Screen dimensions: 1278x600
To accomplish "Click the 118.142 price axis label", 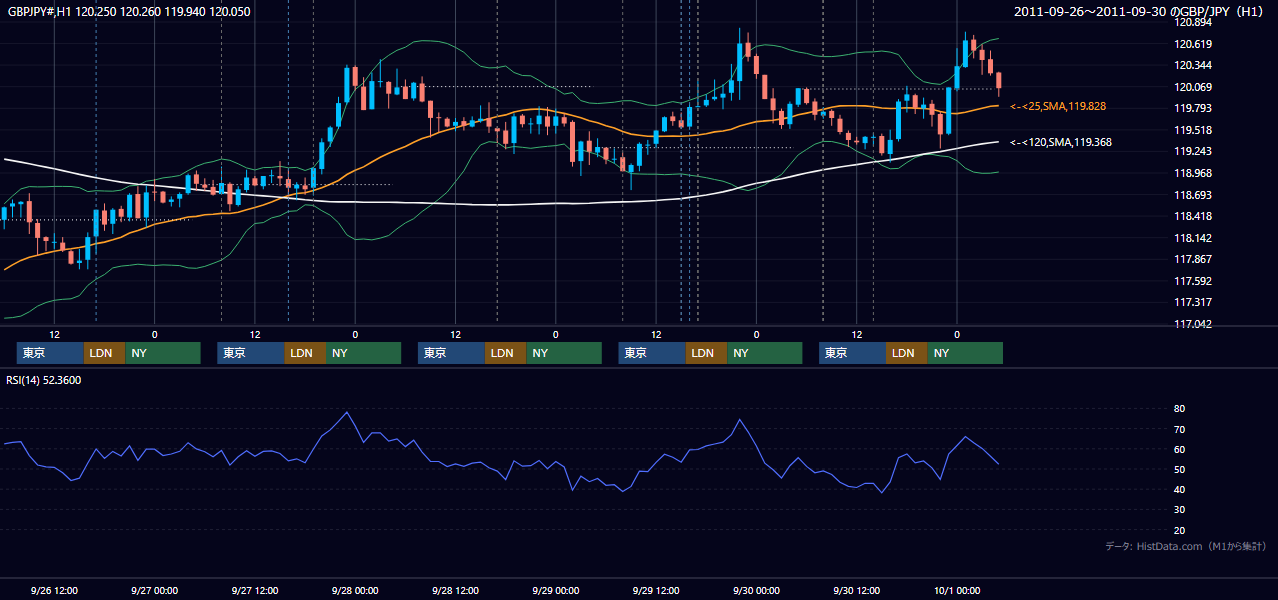I will 1192,238.
